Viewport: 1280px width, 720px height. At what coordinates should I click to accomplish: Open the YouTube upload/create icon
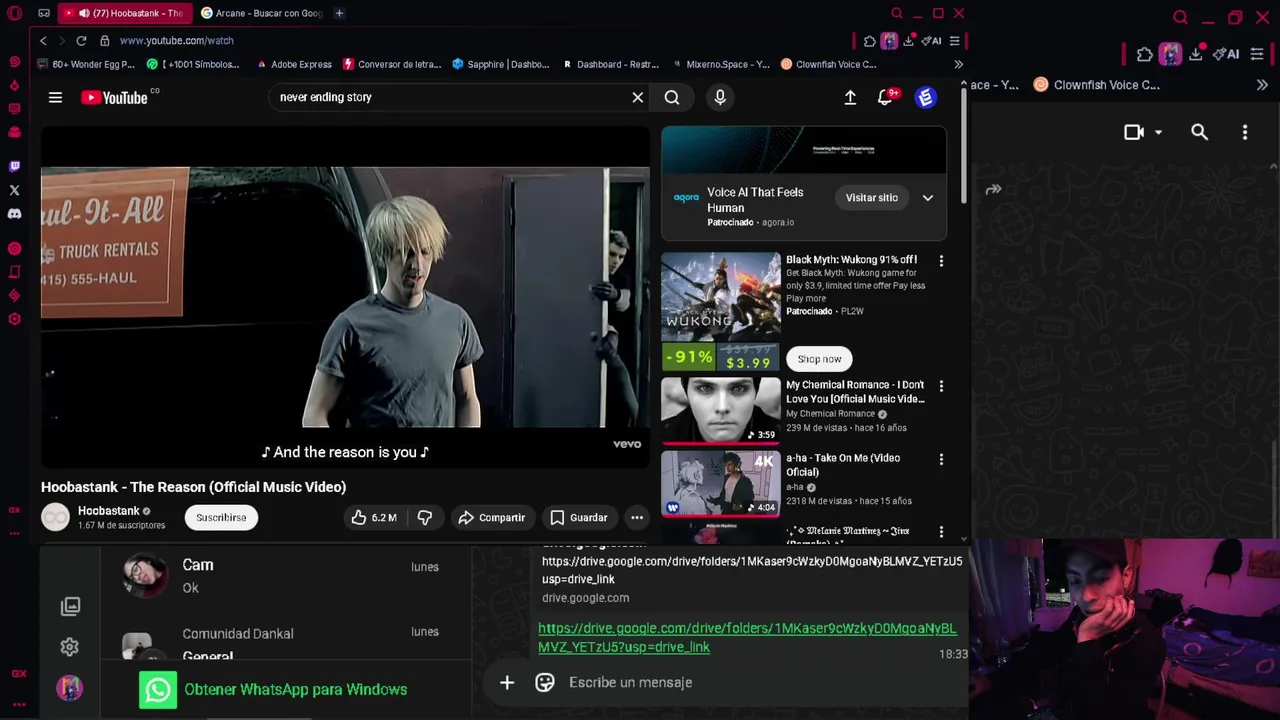[850, 97]
